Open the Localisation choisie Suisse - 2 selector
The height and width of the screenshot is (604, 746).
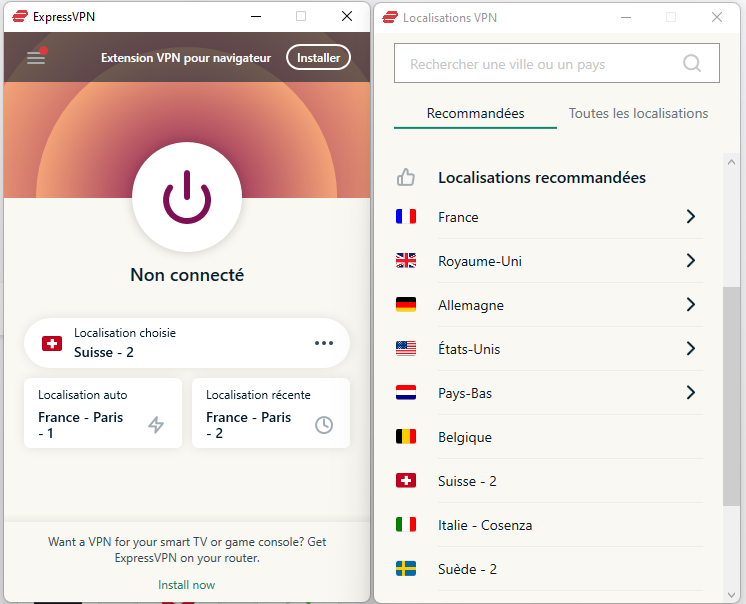click(187, 343)
